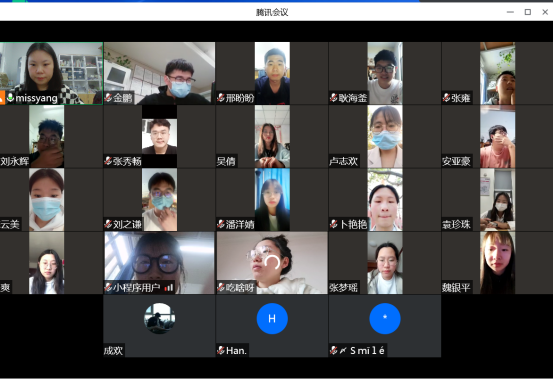Screen dimensions: 554x380
Task: Select the video tile of 卢志欢
Action: [385, 136]
